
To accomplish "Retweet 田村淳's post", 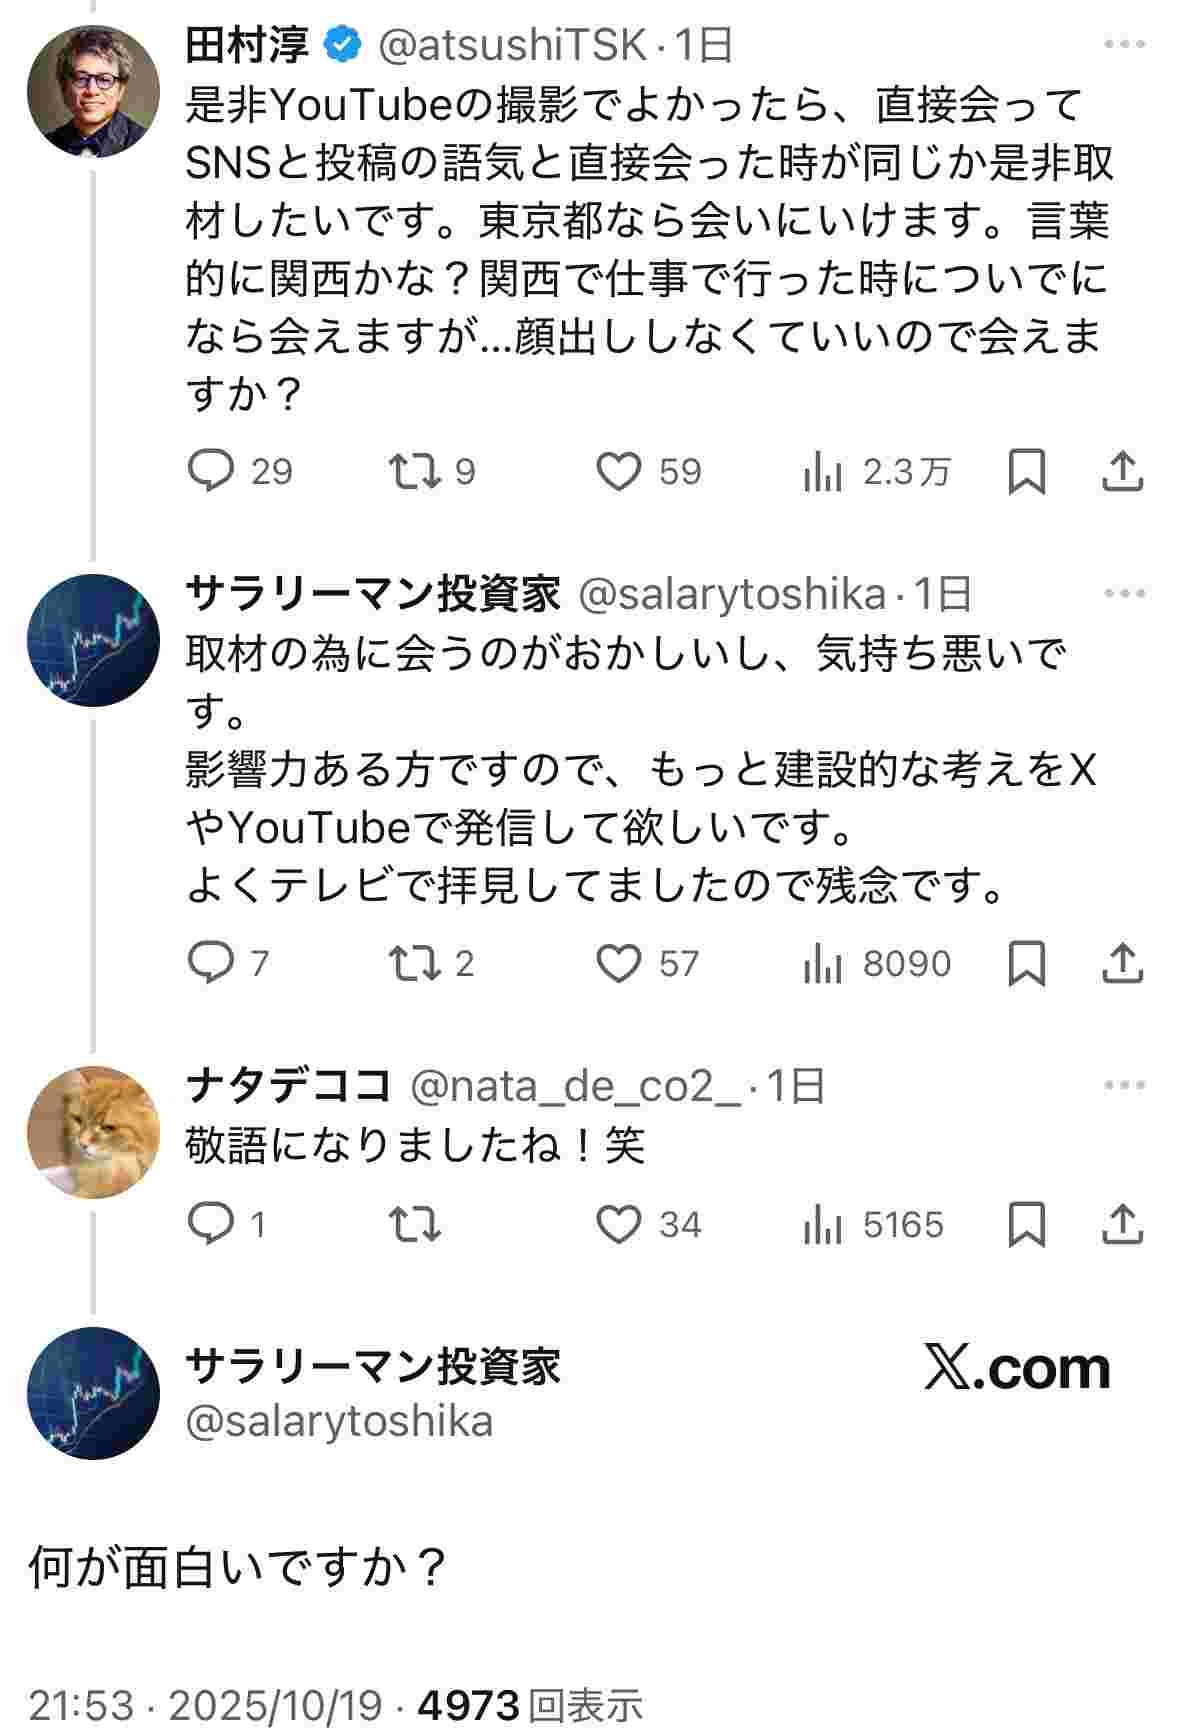I will [x=414, y=471].
